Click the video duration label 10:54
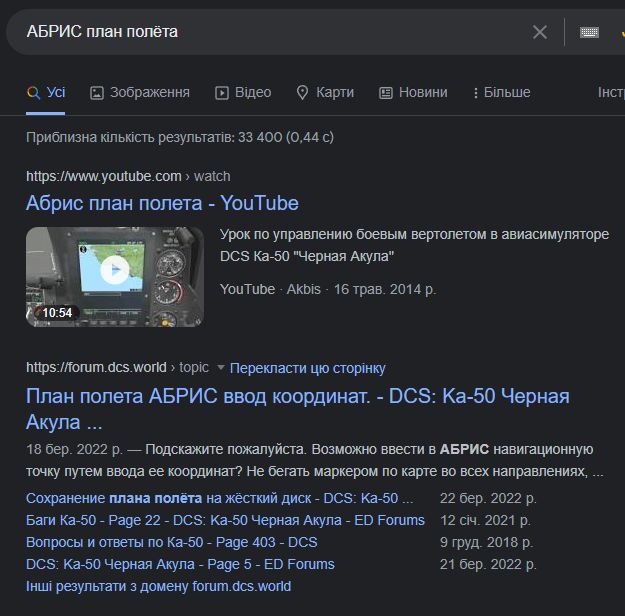This screenshot has width=625, height=616. (x=57, y=313)
